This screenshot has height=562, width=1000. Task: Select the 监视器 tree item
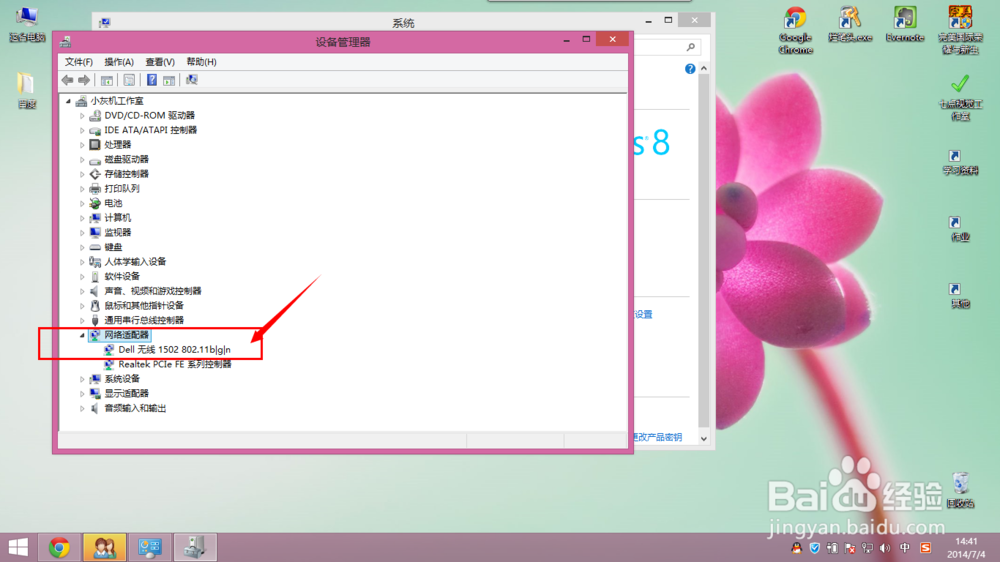(x=117, y=233)
